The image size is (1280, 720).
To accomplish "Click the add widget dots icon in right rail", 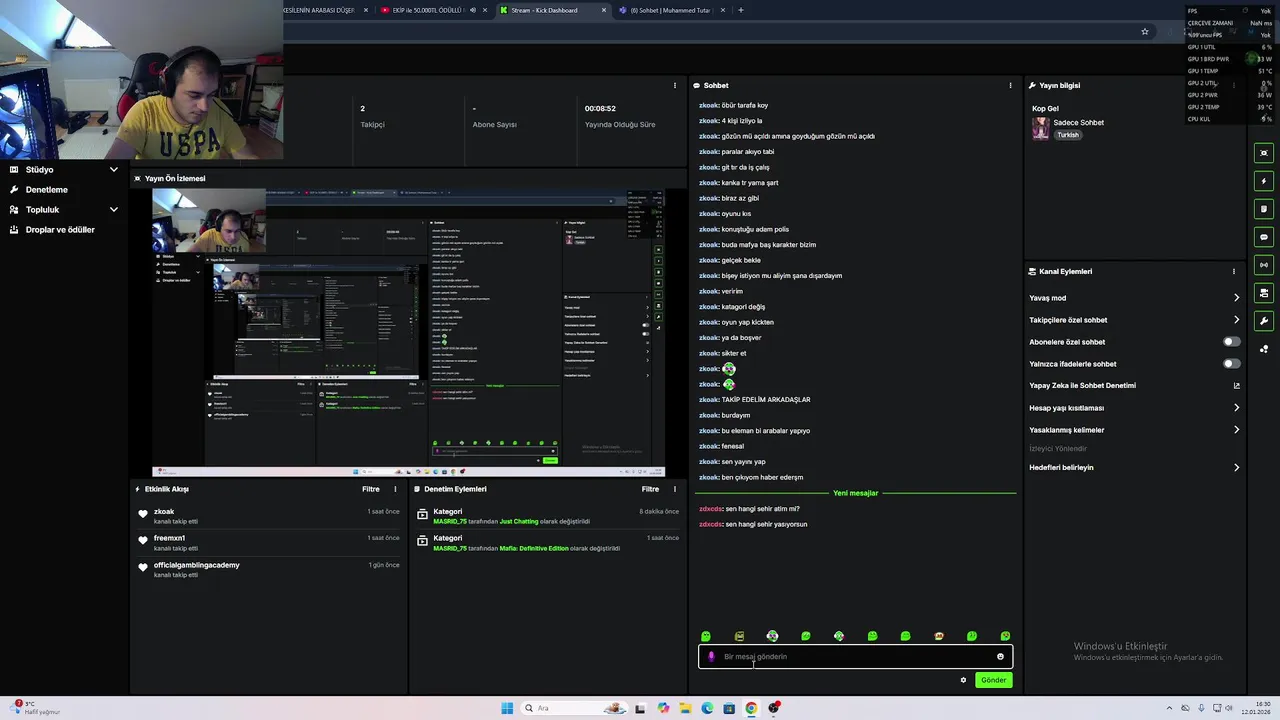I will tap(1264, 349).
